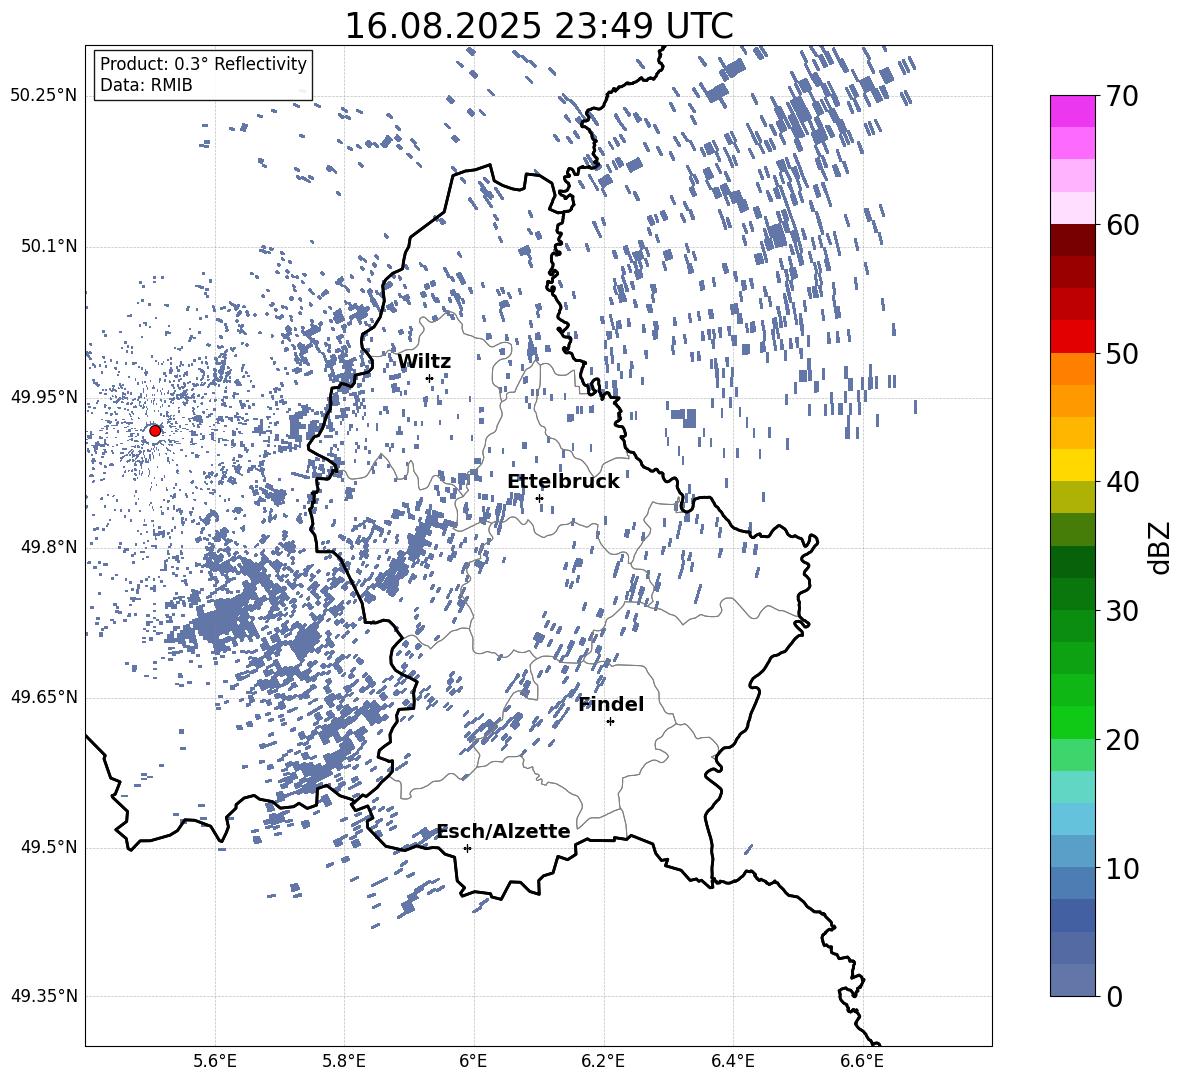1184x1081 pixels.
Task: Click the 5.8°E longitude label
Action: (x=344, y=1061)
